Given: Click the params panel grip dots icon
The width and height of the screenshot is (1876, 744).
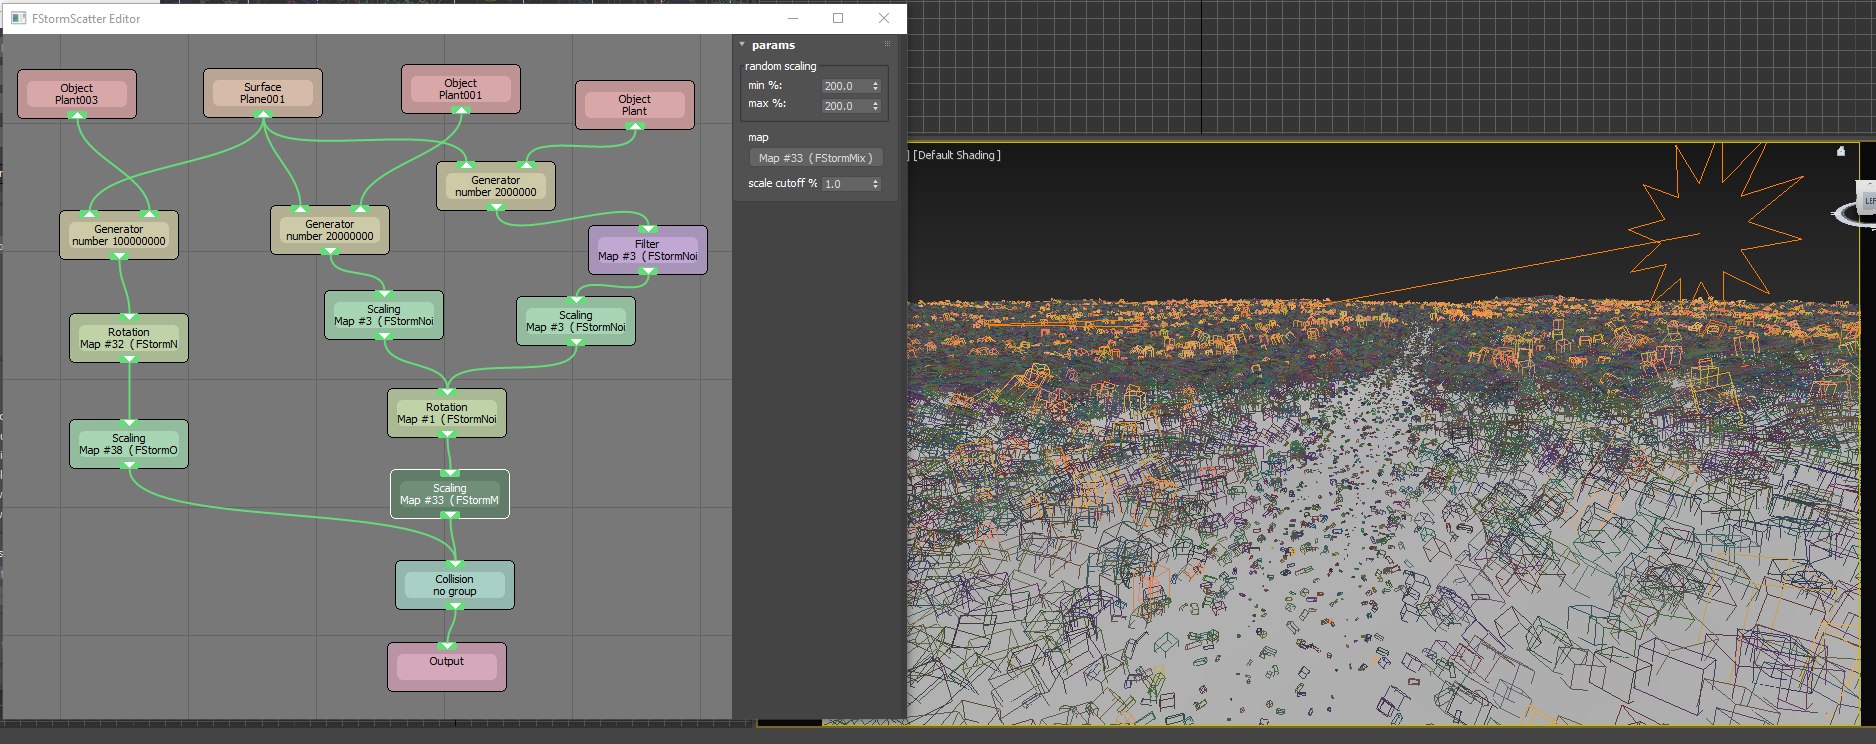Looking at the screenshot, I should [887, 44].
